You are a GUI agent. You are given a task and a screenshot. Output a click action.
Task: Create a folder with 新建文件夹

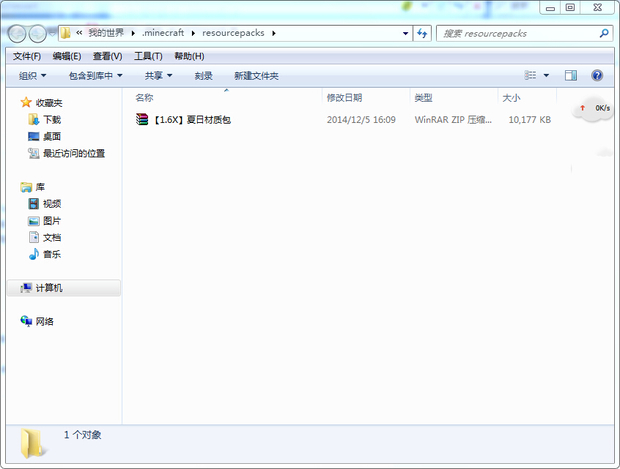pyautogui.click(x=256, y=76)
